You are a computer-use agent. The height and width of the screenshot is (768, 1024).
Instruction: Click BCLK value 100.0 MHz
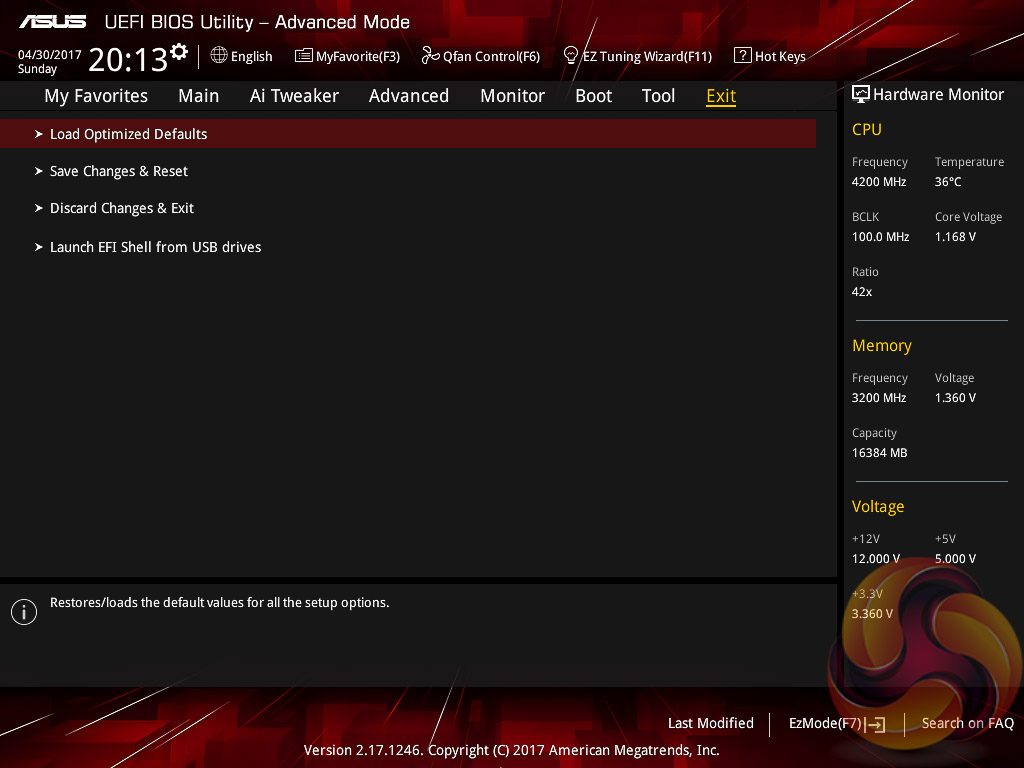(x=880, y=237)
